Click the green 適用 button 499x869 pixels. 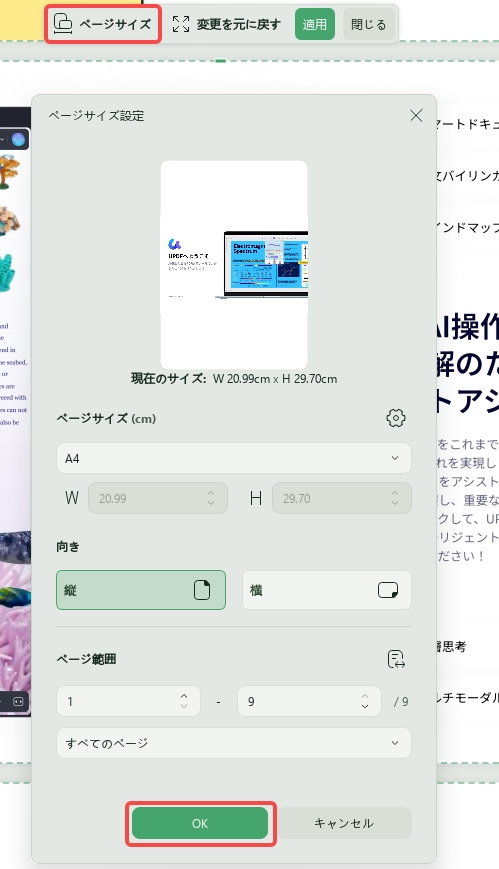(x=314, y=24)
